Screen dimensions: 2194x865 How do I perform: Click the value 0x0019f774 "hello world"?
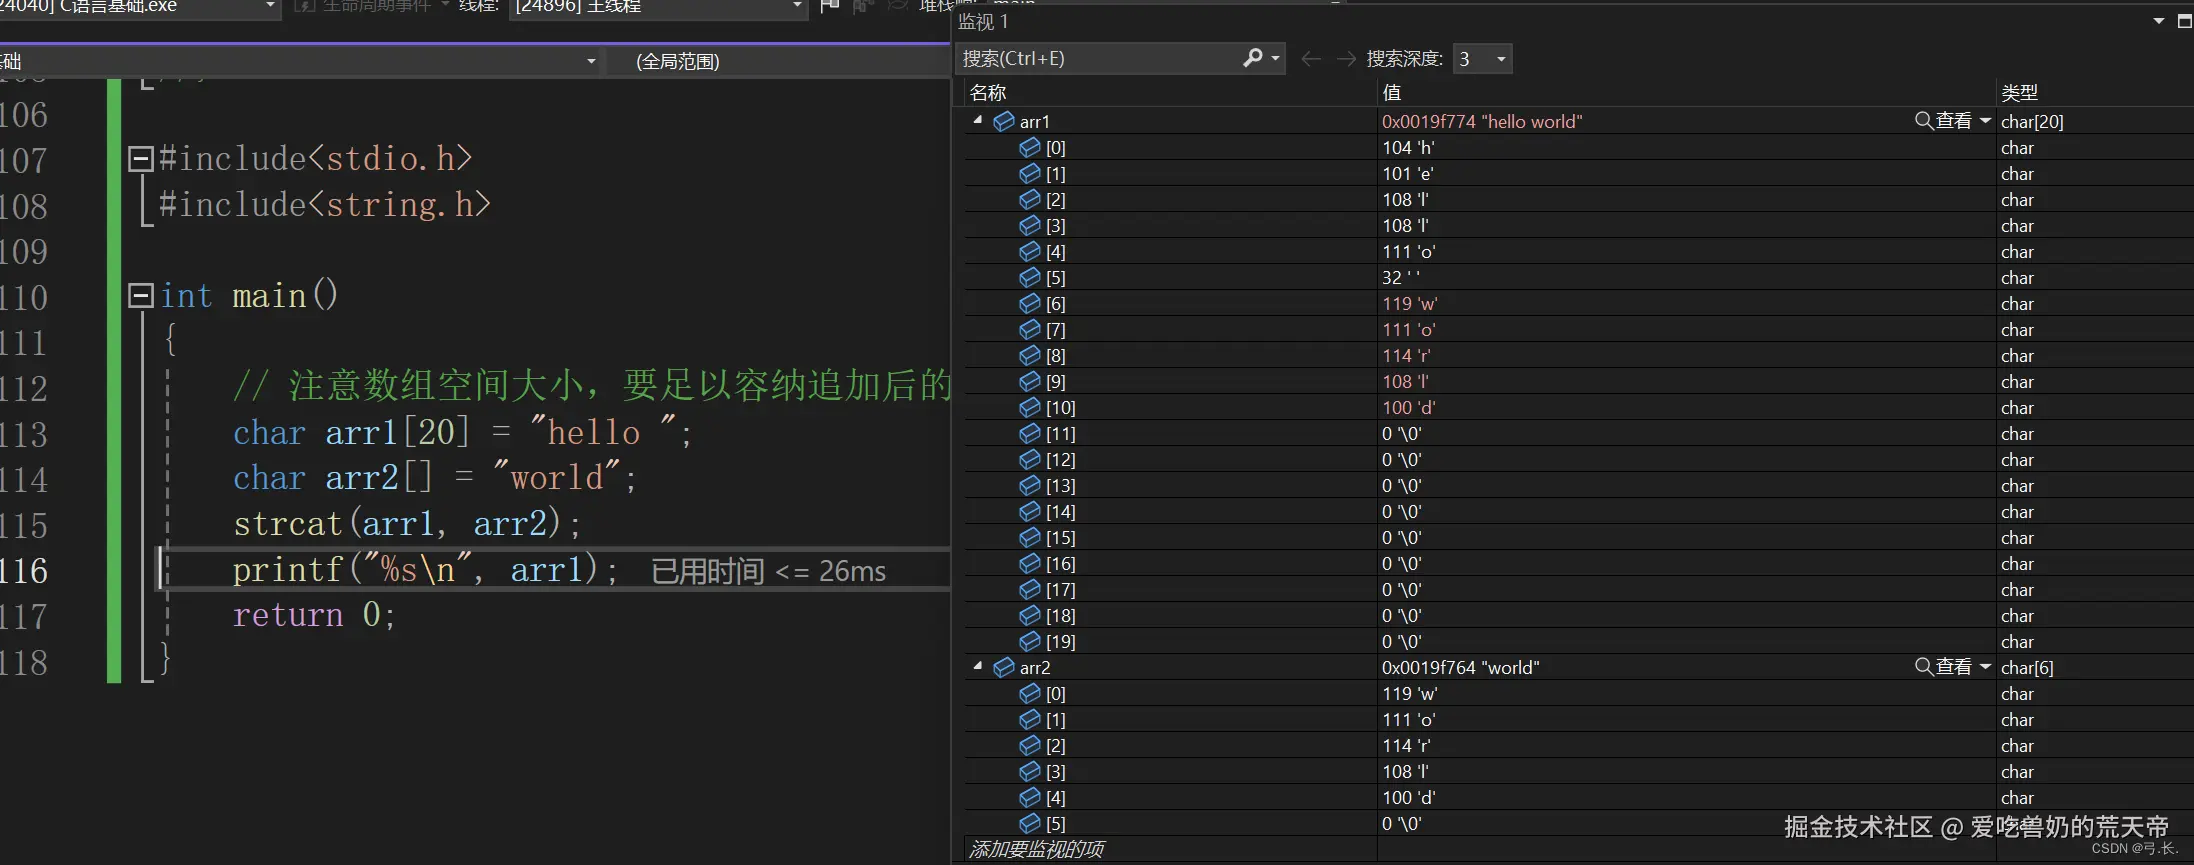click(x=1482, y=121)
